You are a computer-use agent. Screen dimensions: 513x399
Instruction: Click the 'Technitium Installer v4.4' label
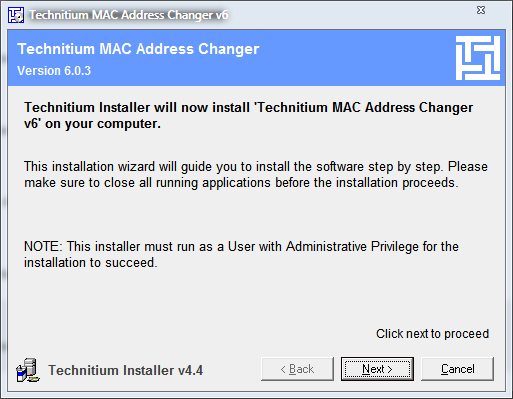(125, 370)
